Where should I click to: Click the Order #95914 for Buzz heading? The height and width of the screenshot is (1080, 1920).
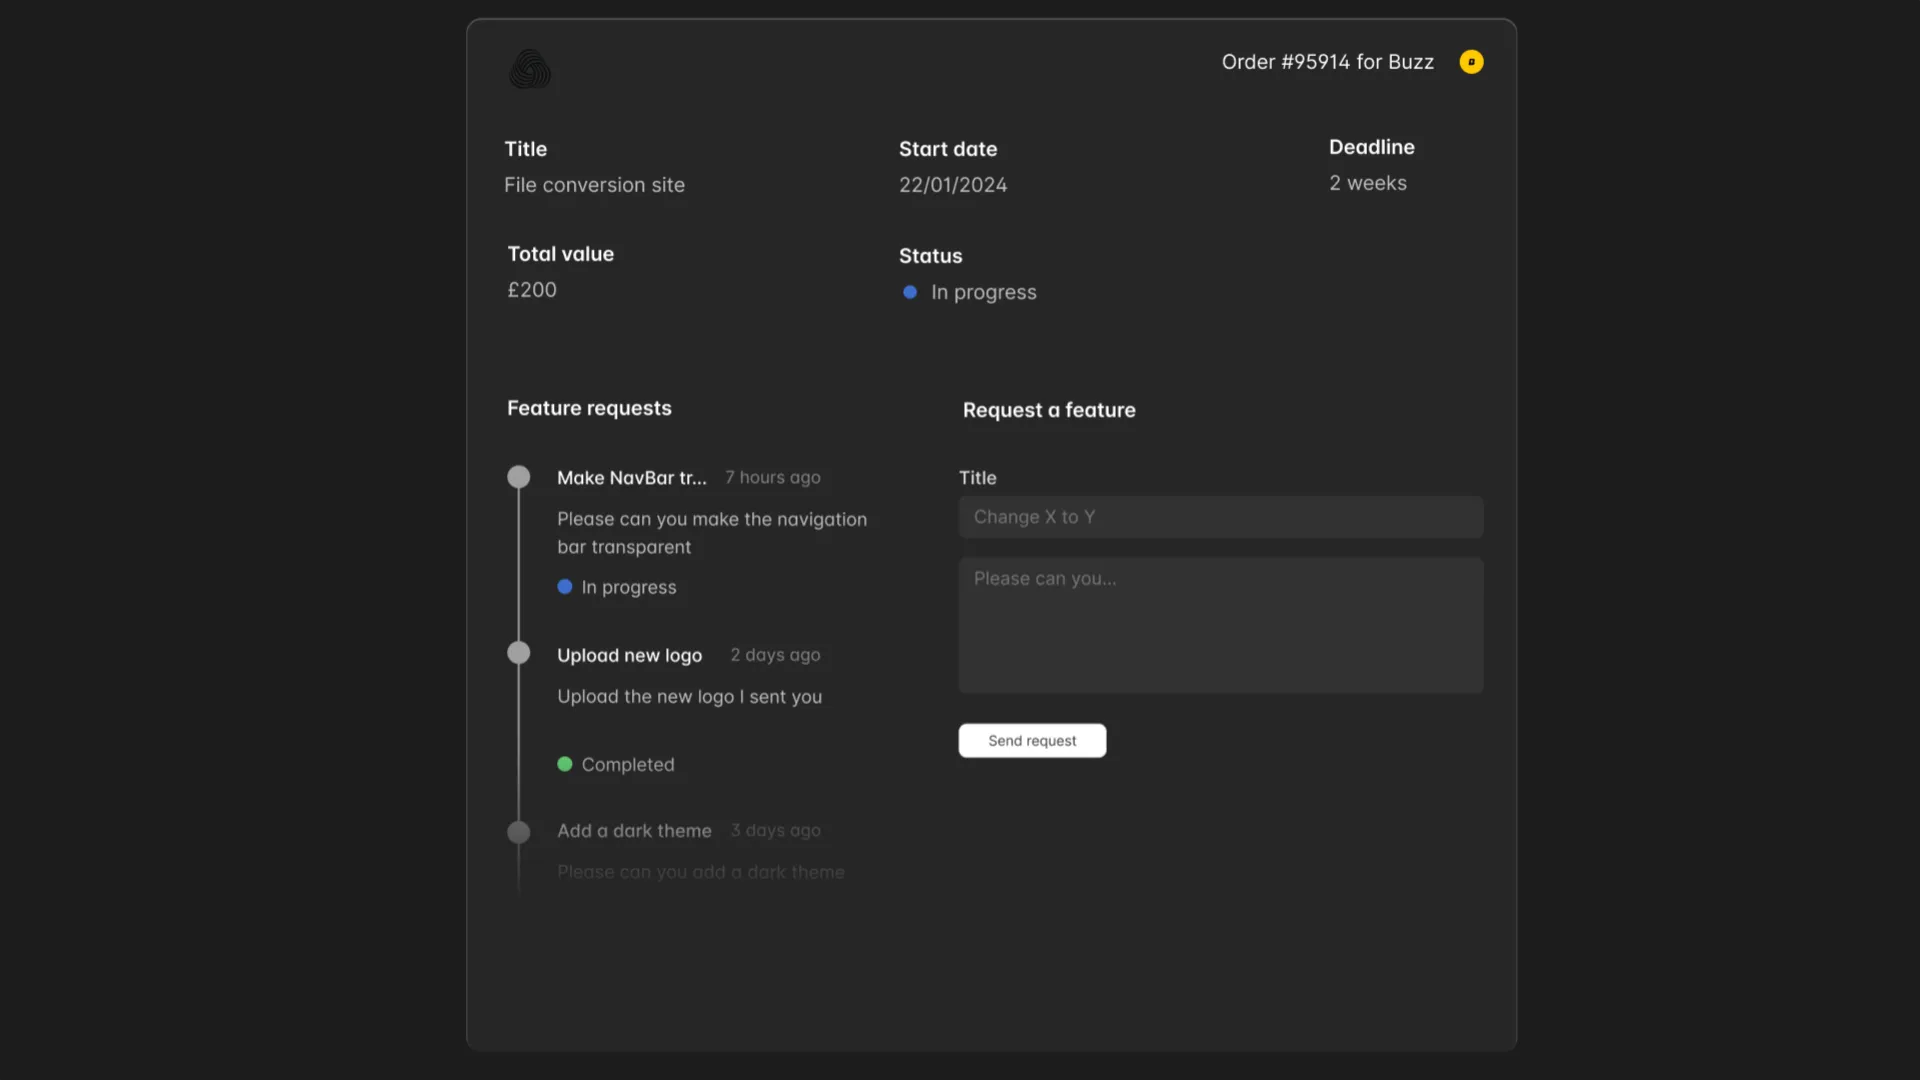(x=1327, y=62)
